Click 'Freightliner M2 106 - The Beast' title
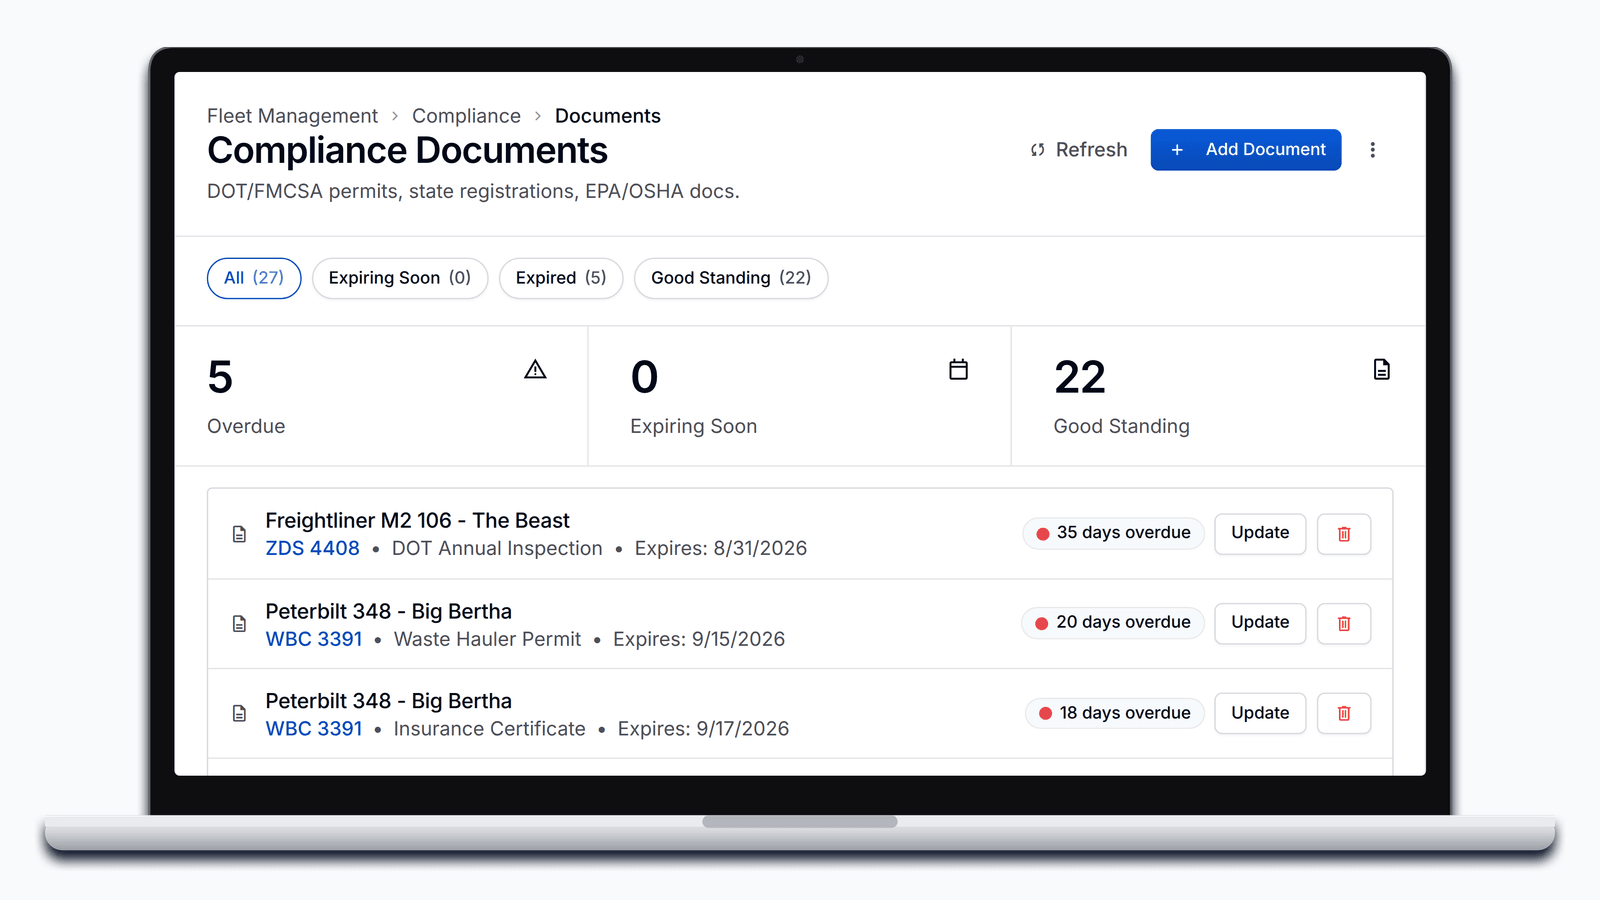The image size is (1600, 900). (417, 521)
